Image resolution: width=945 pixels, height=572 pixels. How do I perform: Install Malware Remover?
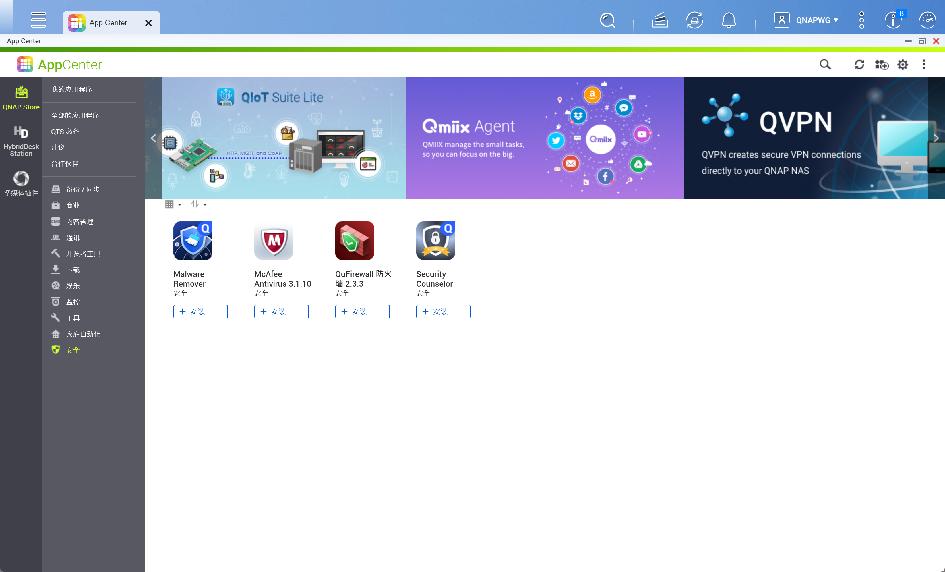click(200, 312)
